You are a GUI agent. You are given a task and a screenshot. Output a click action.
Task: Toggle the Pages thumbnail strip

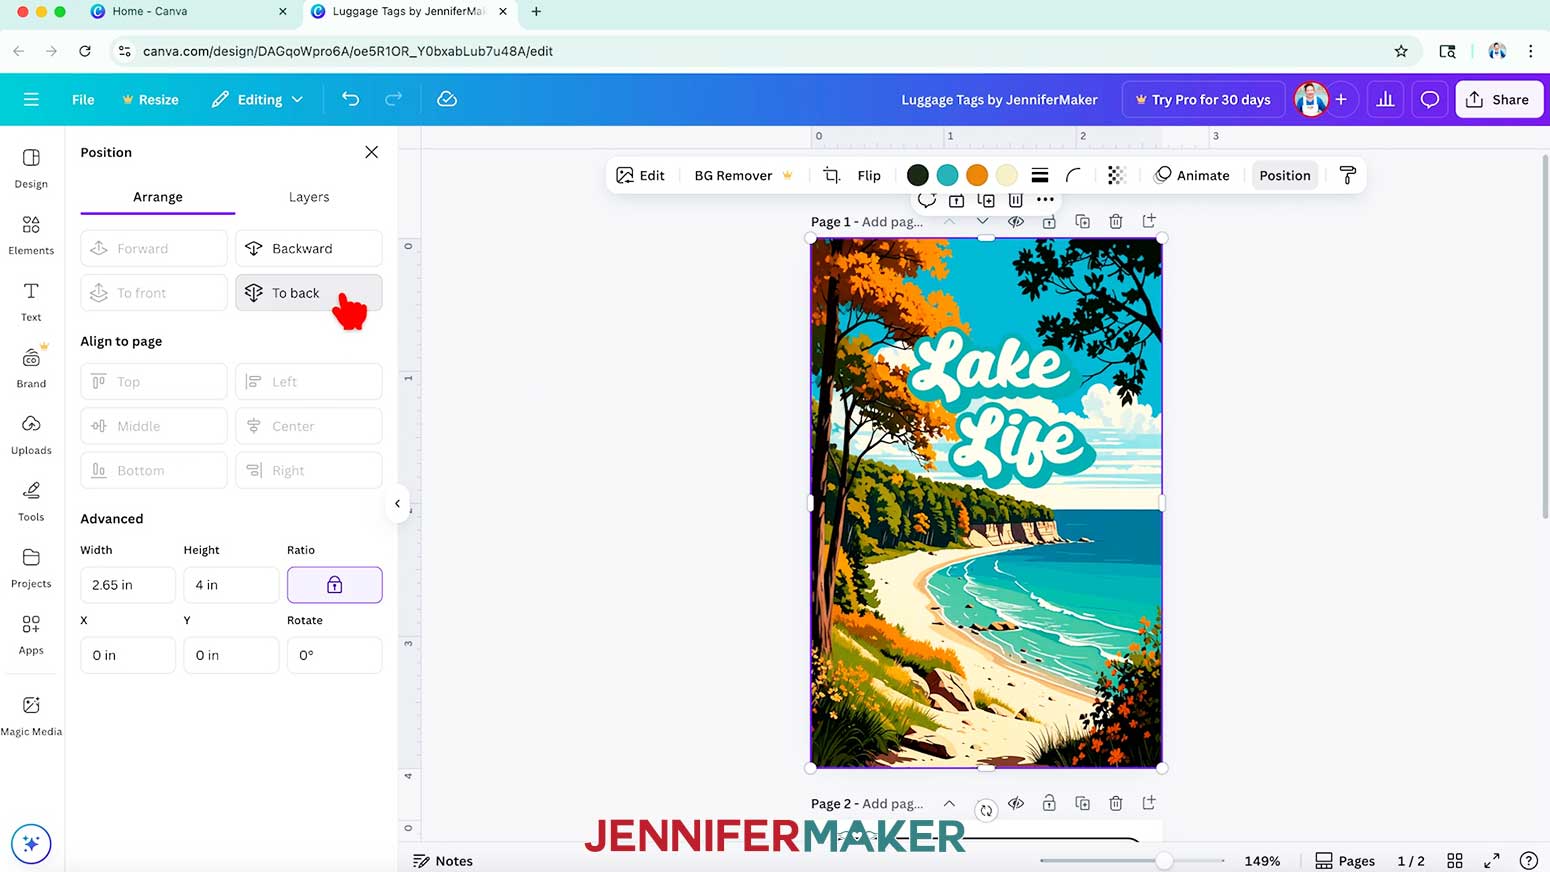coord(1345,861)
